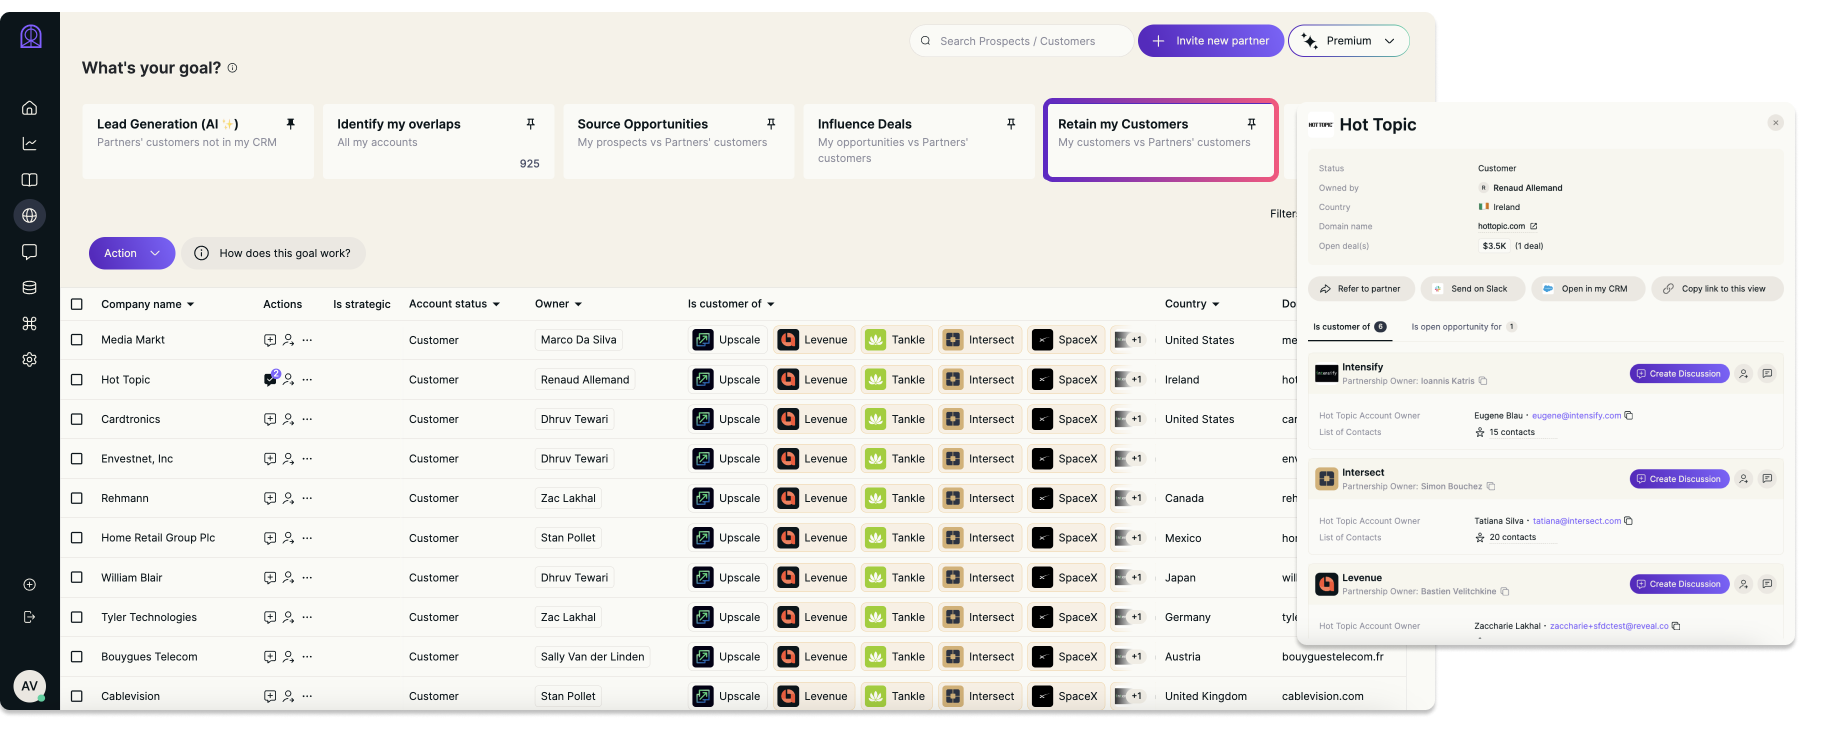
Task: Open the discussion icon for Hot Topic row
Action: 270,379
